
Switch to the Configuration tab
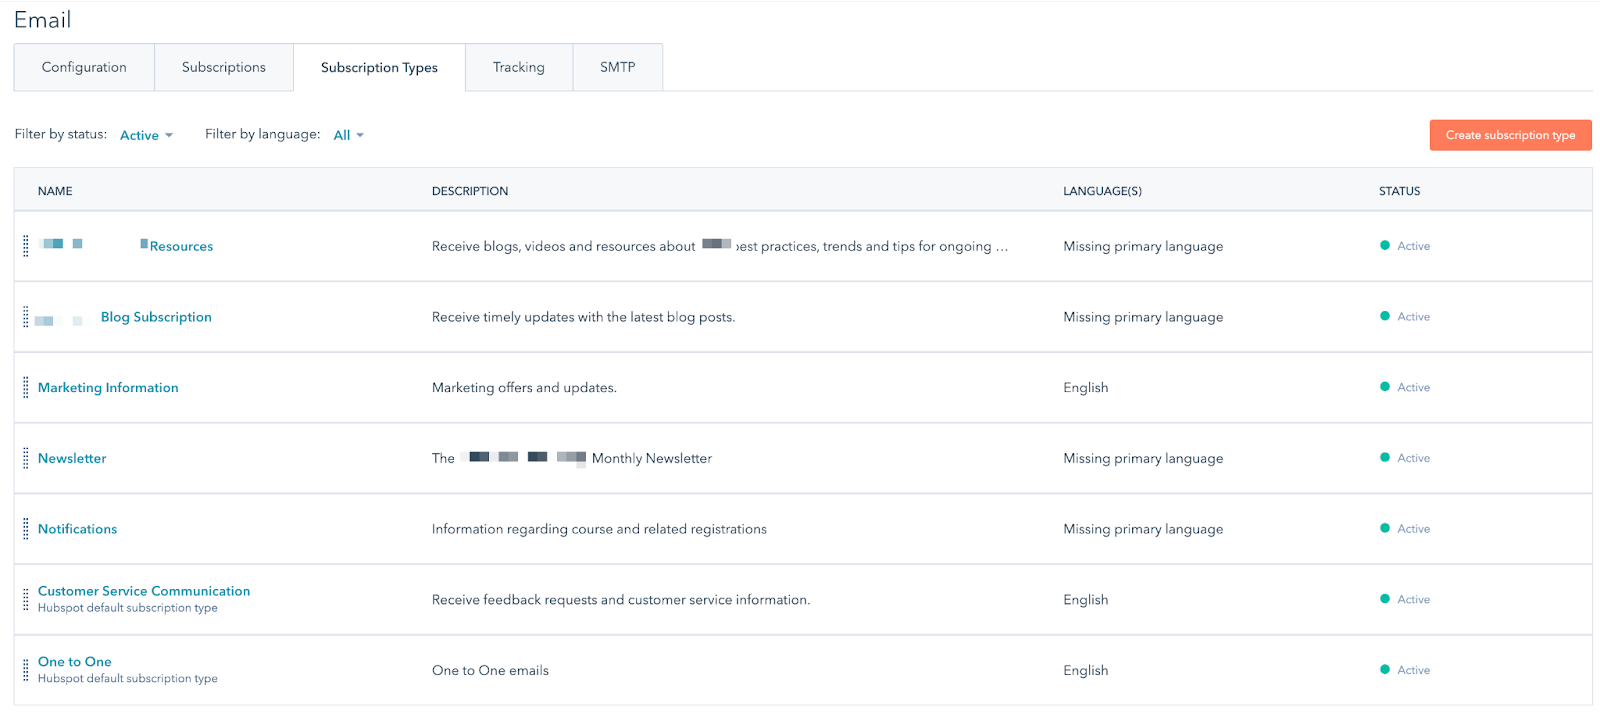[x=84, y=67]
